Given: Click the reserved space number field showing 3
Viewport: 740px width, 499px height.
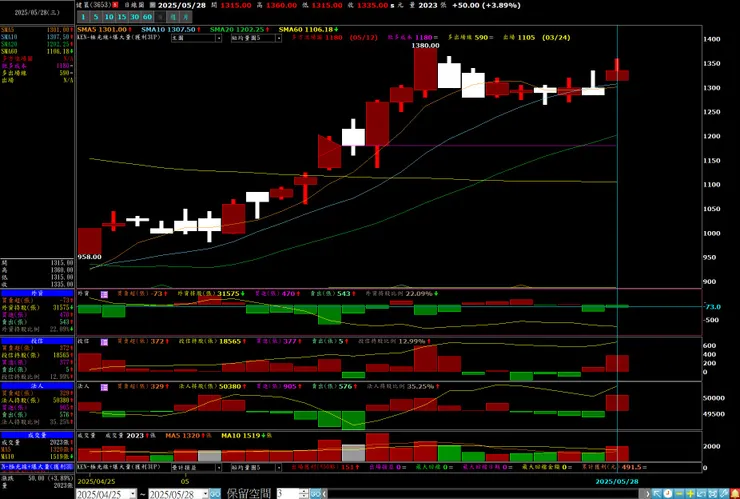Looking at the screenshot, I should click(x=287, y=494).
